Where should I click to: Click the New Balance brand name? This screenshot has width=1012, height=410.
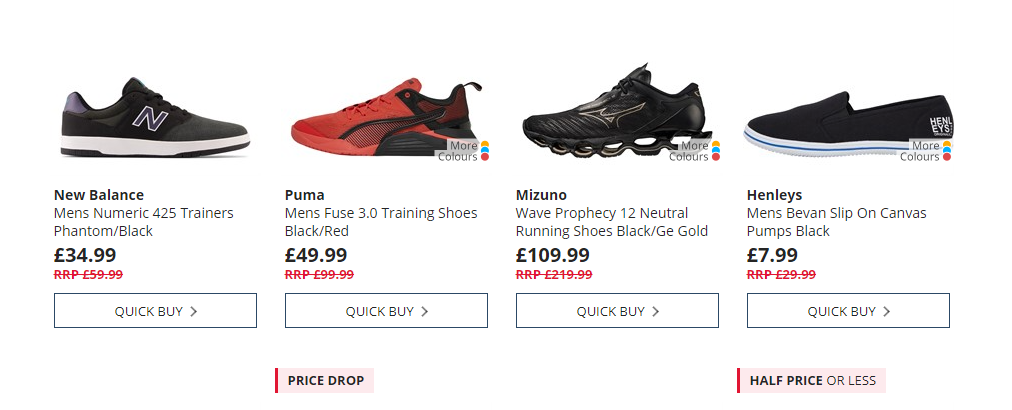(99, 195)
